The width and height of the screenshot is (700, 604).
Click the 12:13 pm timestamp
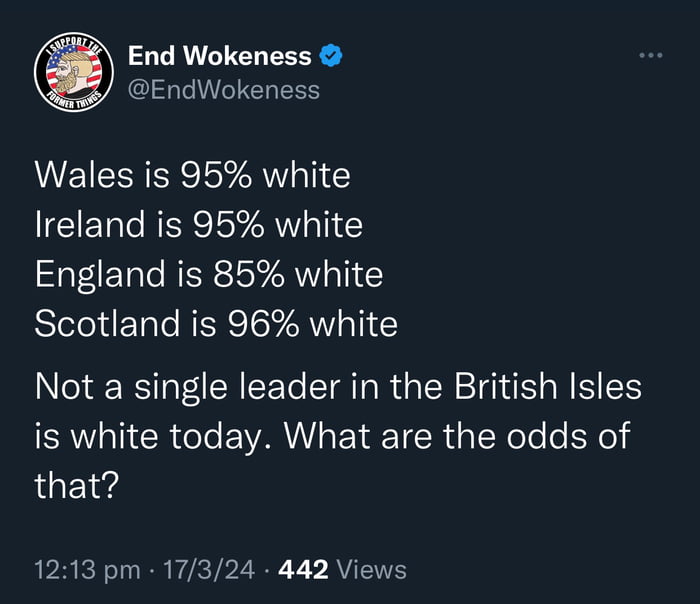[87, 570]
